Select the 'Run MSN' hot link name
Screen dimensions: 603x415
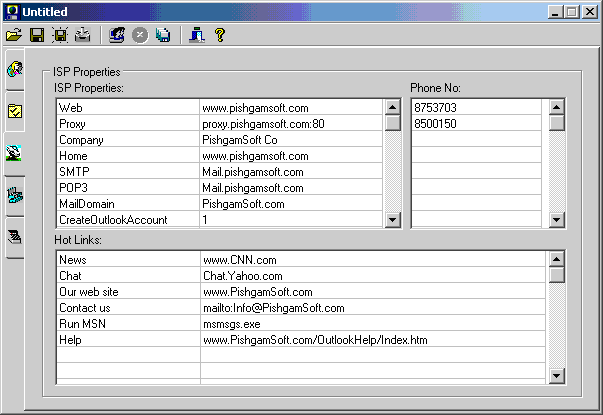pos(128,324)
